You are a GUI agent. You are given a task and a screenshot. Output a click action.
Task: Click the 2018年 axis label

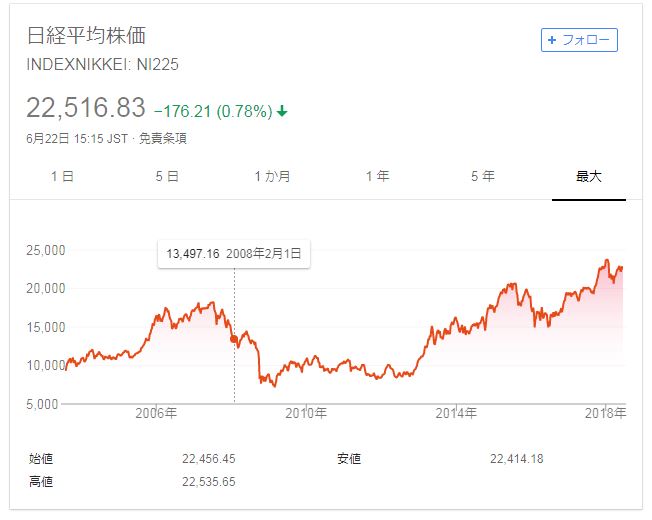pyautogui.click(x=605, y=413)
